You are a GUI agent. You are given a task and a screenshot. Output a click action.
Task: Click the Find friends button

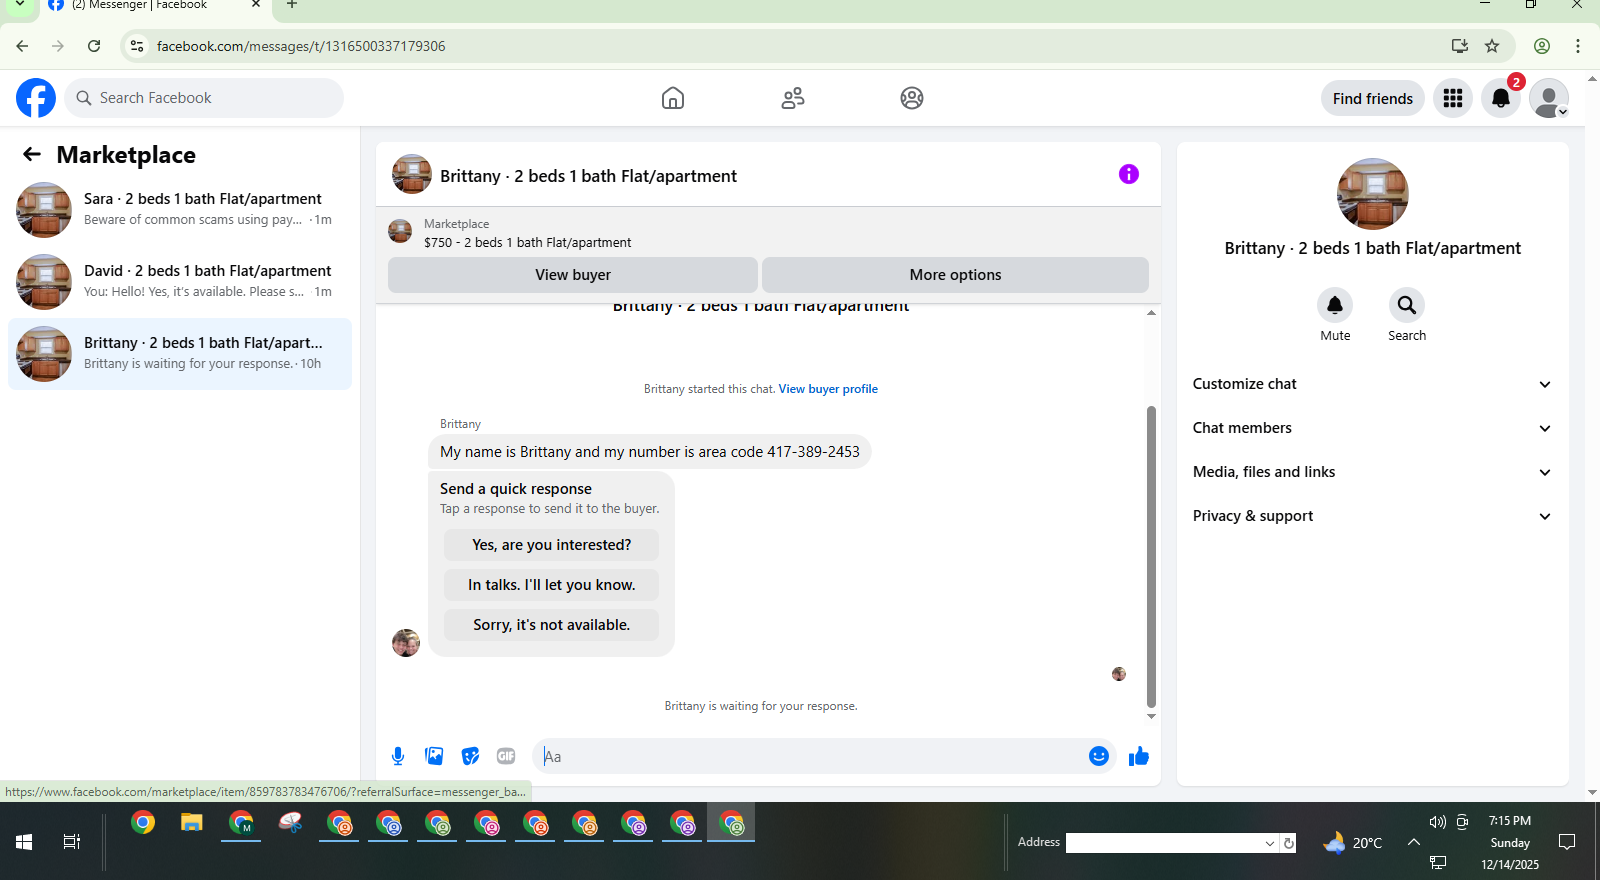point(1373,98)
